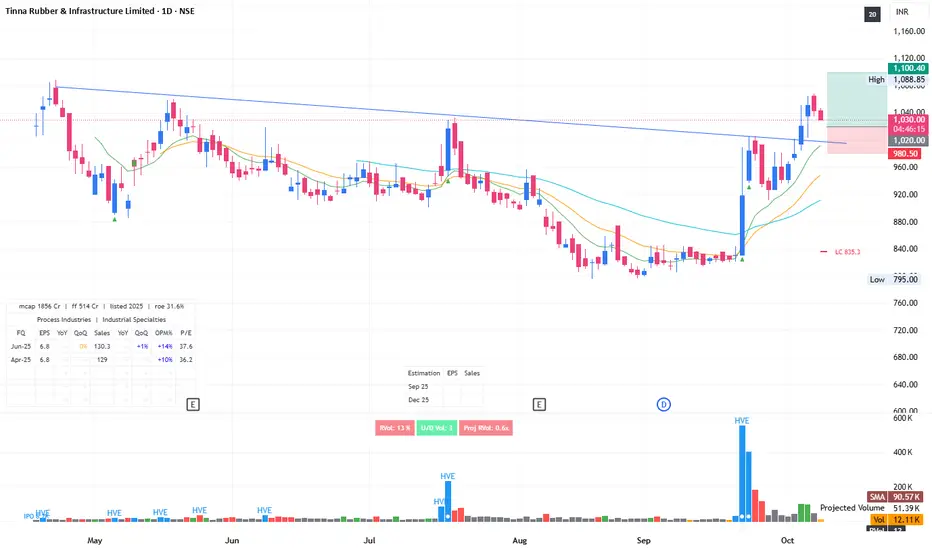932x550 pixels.
Task: Click the Process Industries sector text
Action: click(x=64, y=319)
